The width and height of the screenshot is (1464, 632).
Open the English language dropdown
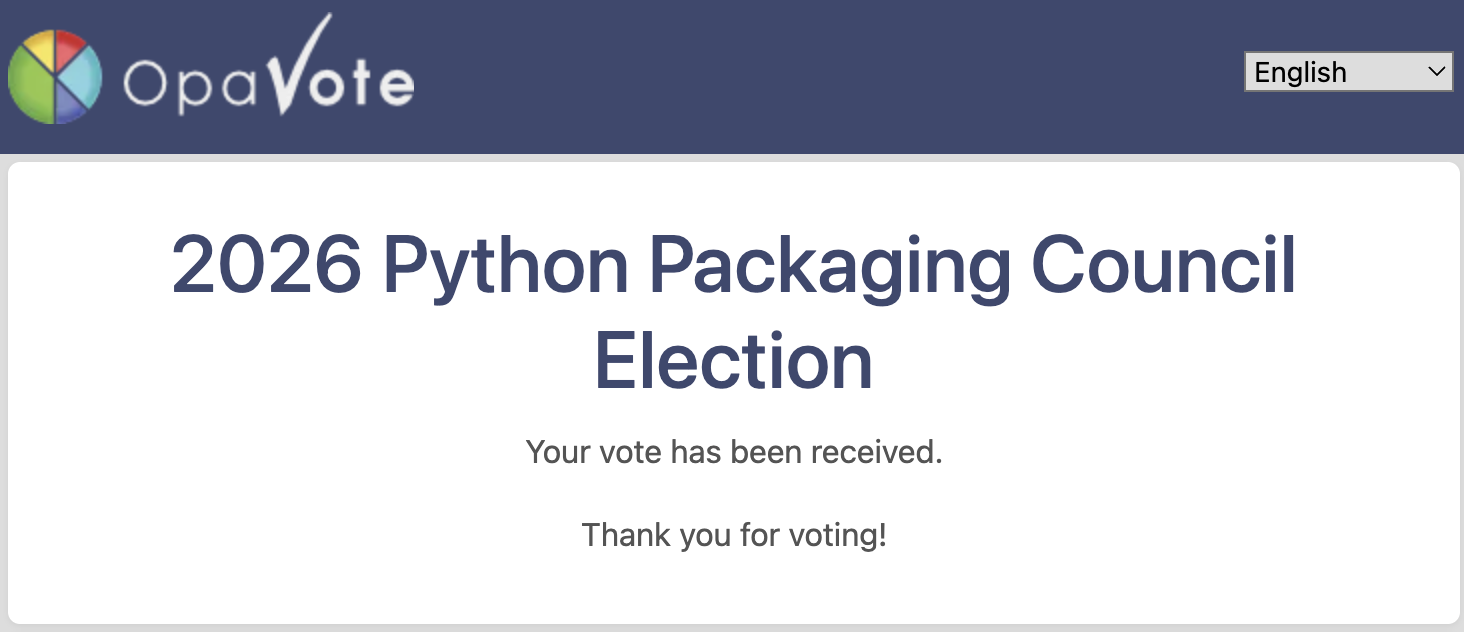pos(1348,72)
